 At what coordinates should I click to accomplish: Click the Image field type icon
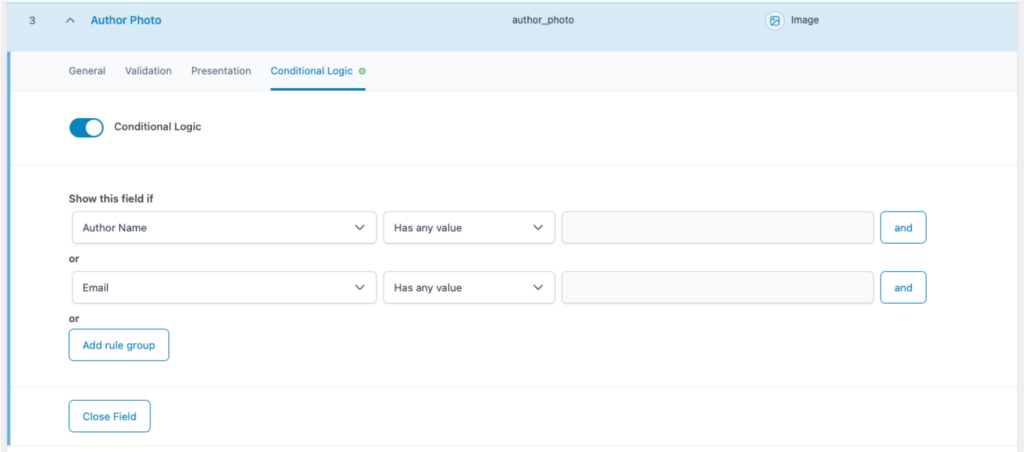click(x=774, y=20)
